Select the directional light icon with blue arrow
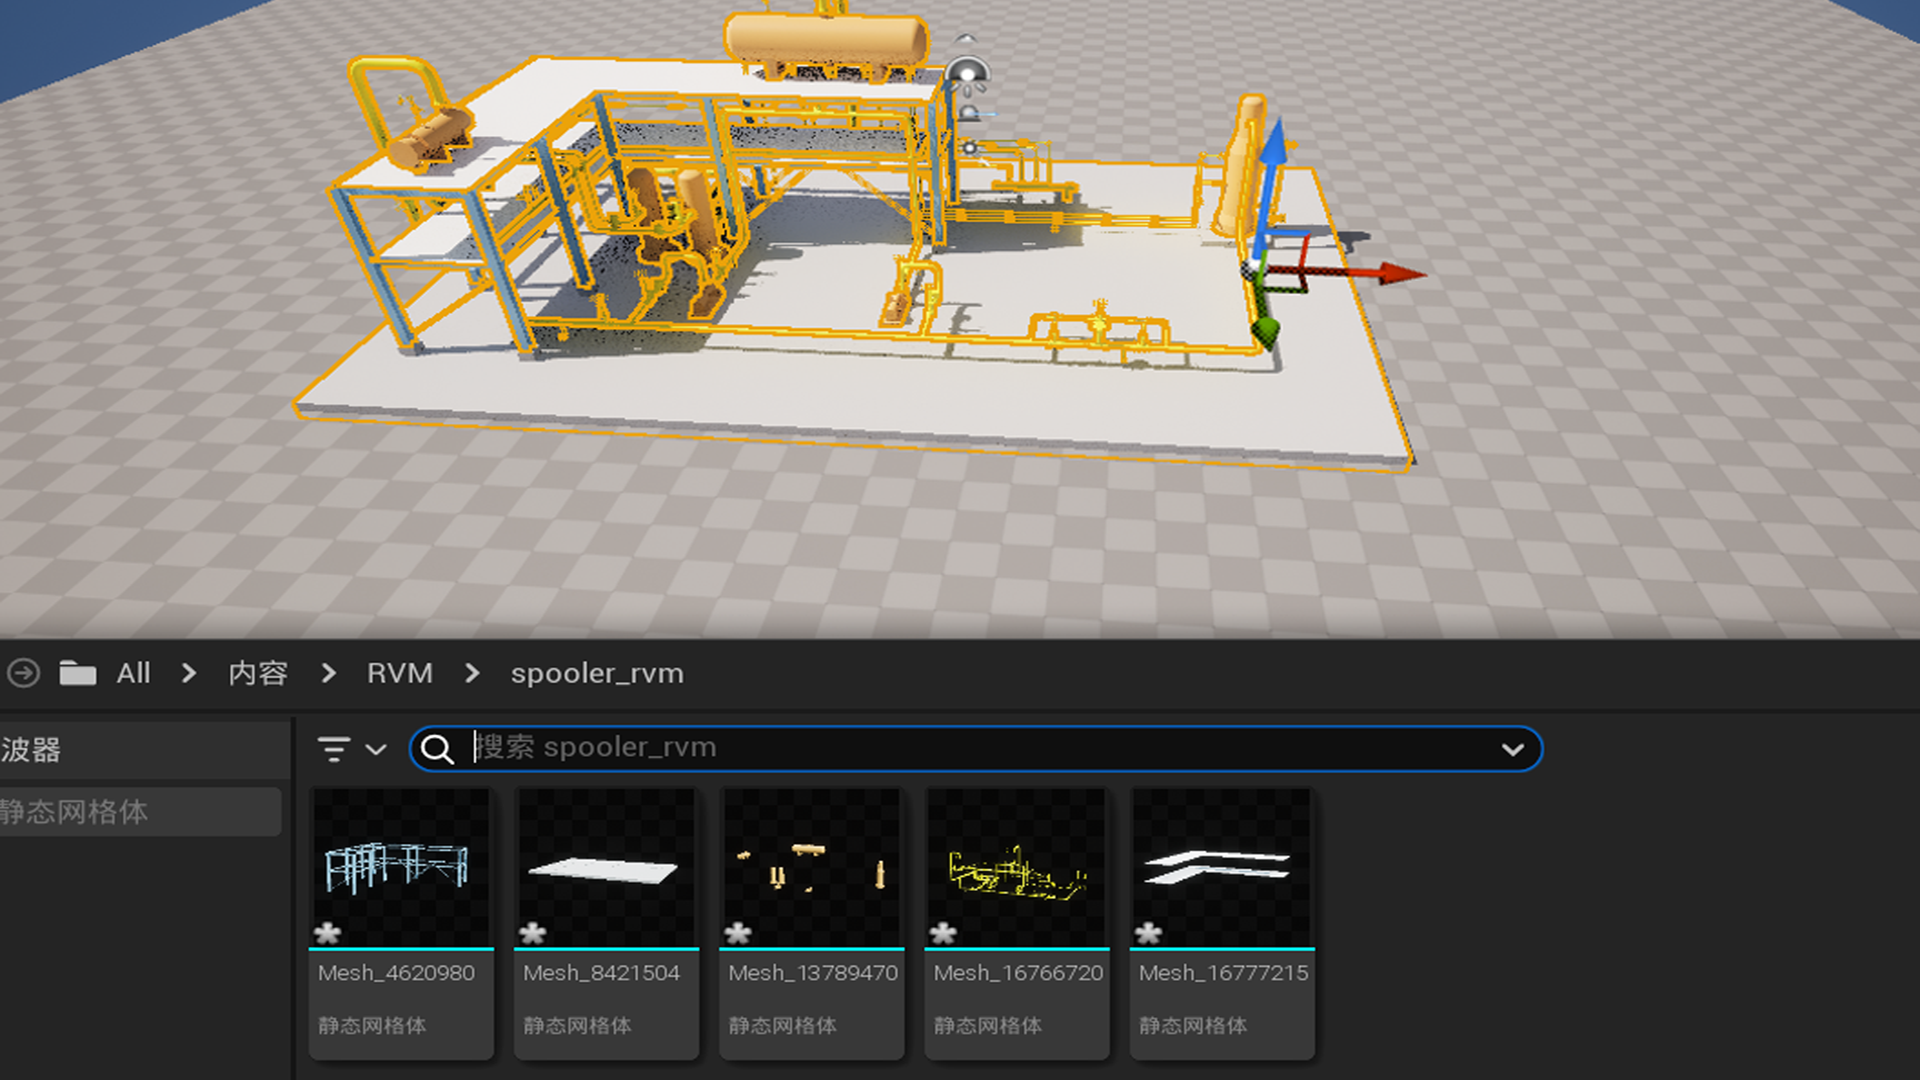This screenshot has height=1080, width=1920. [970, 114]
